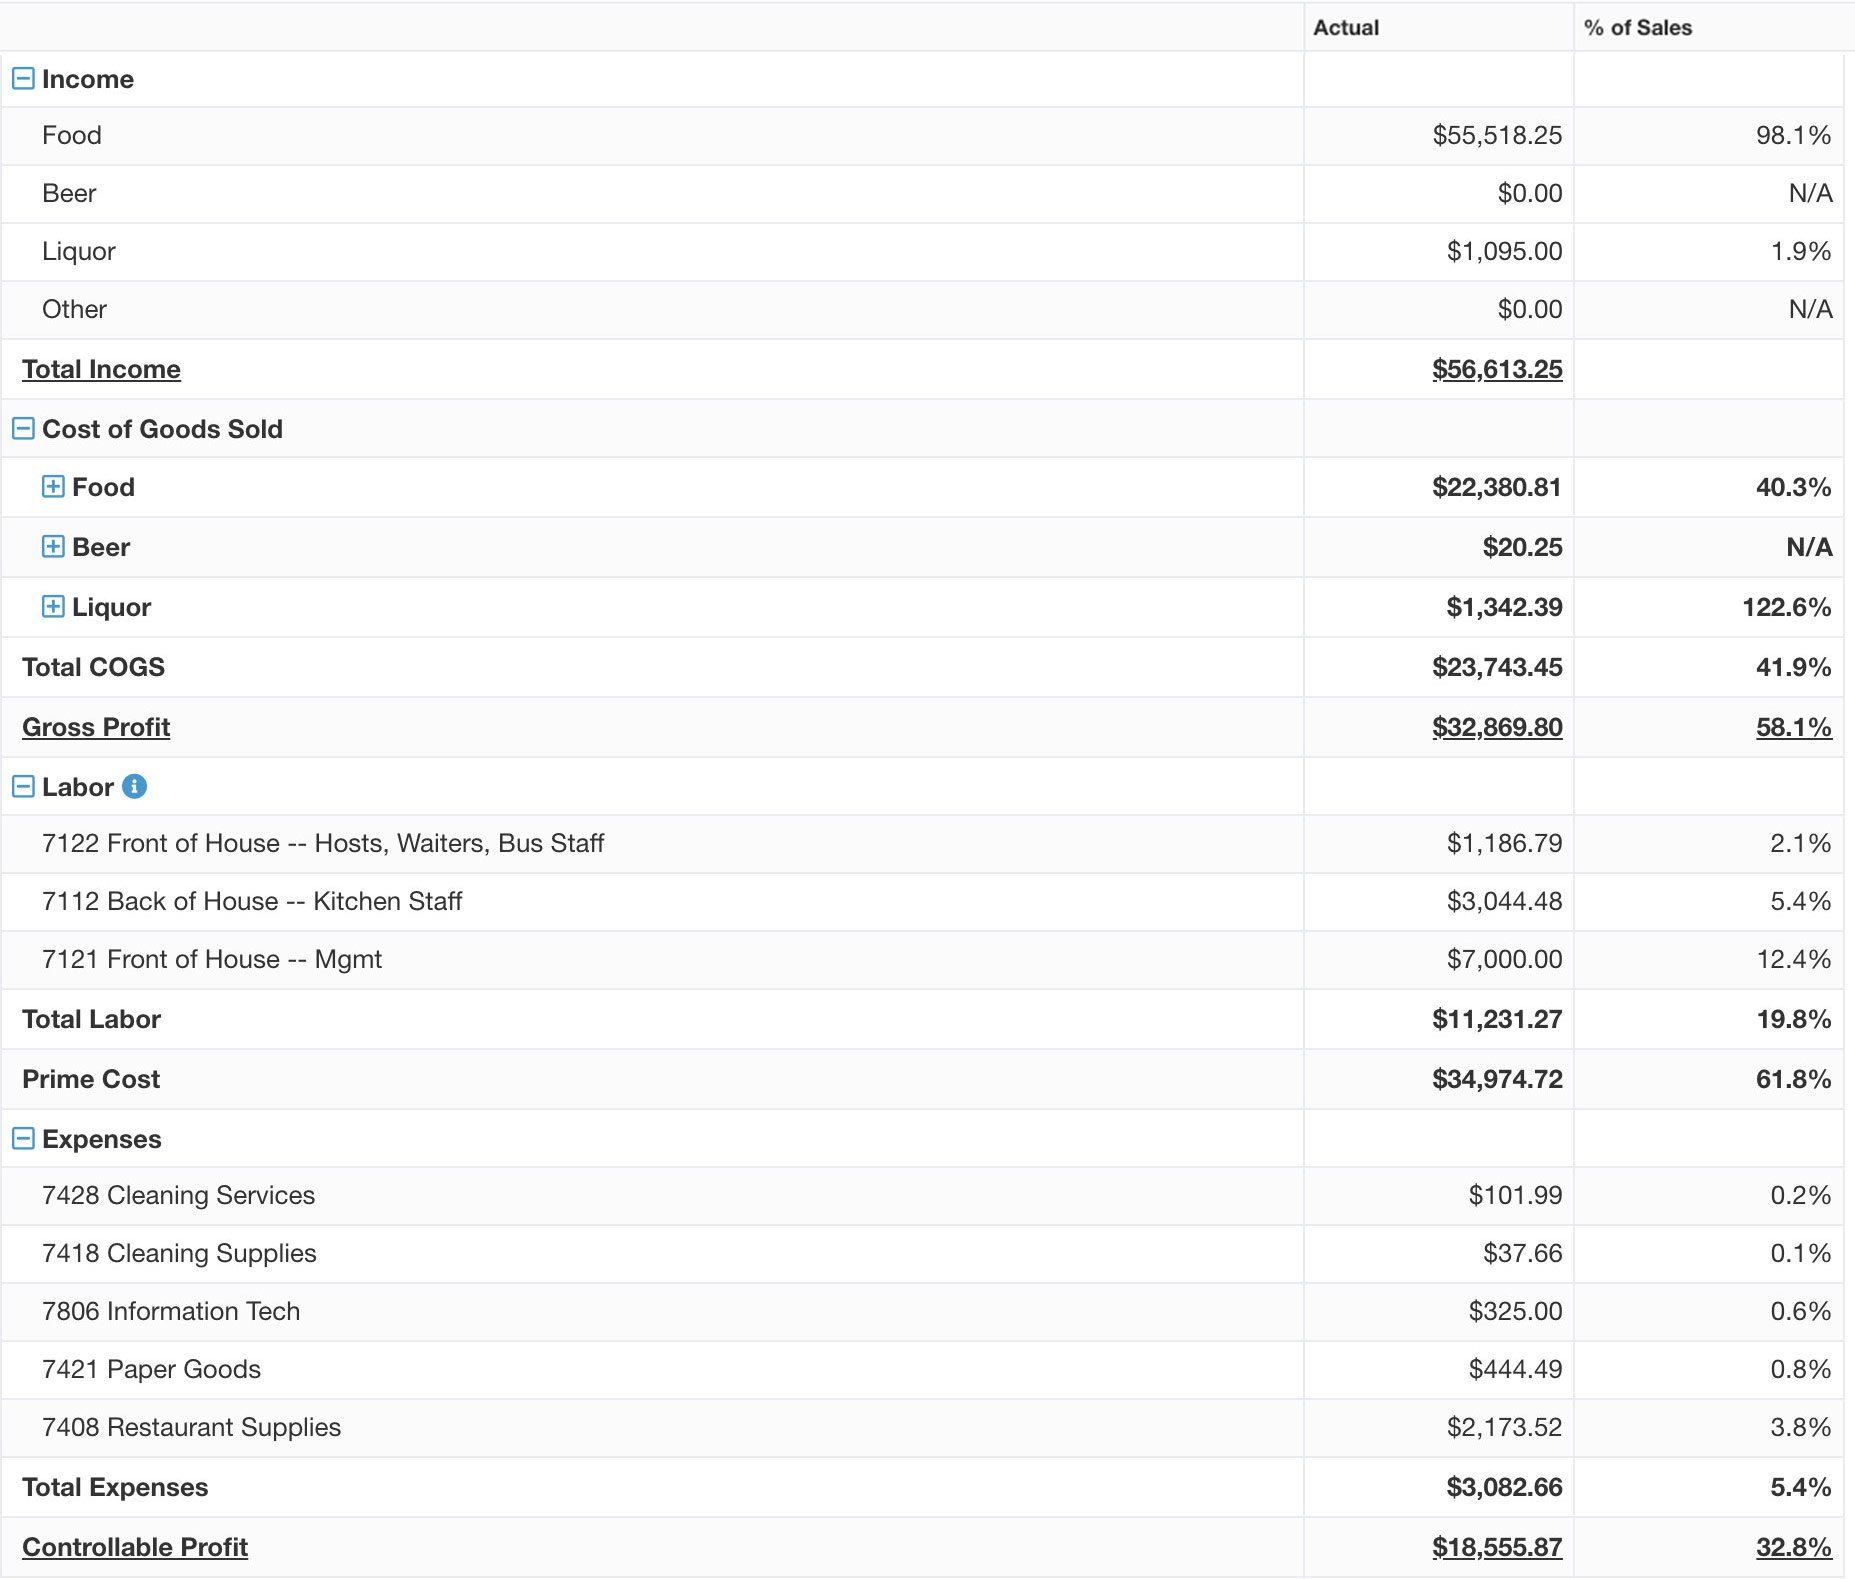The image size is (1855, 1579).
Task: Select the Prime Cost row label
Action: point(91,1079)
